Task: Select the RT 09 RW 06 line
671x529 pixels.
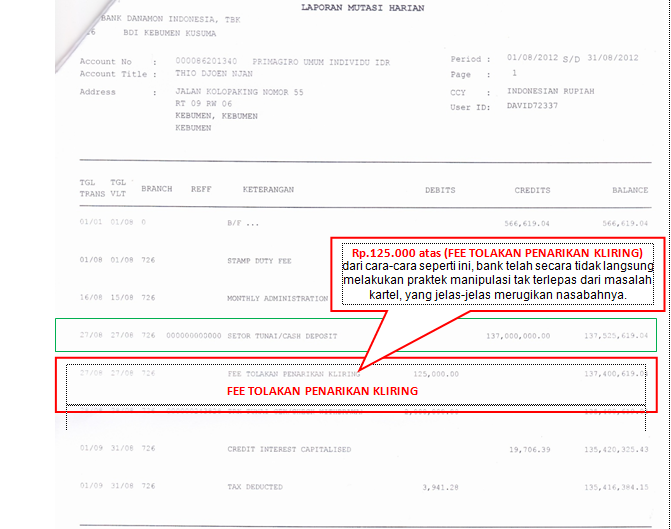Action: [204, 104]
